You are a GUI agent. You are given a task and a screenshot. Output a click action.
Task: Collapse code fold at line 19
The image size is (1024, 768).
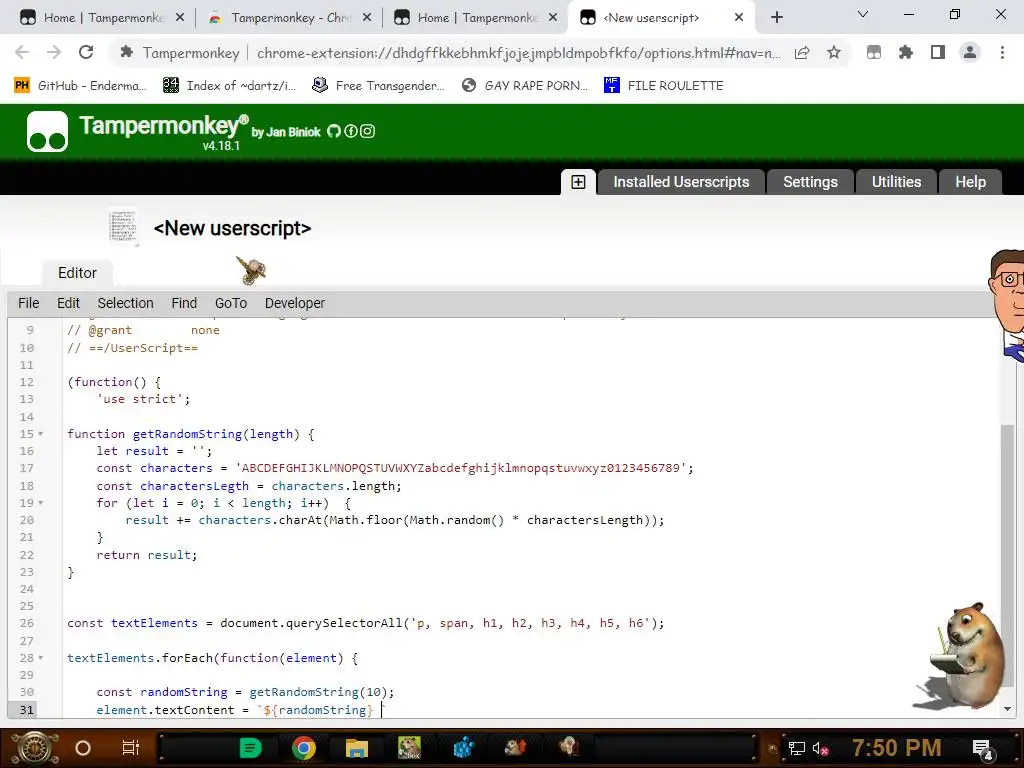coord(40,503)
